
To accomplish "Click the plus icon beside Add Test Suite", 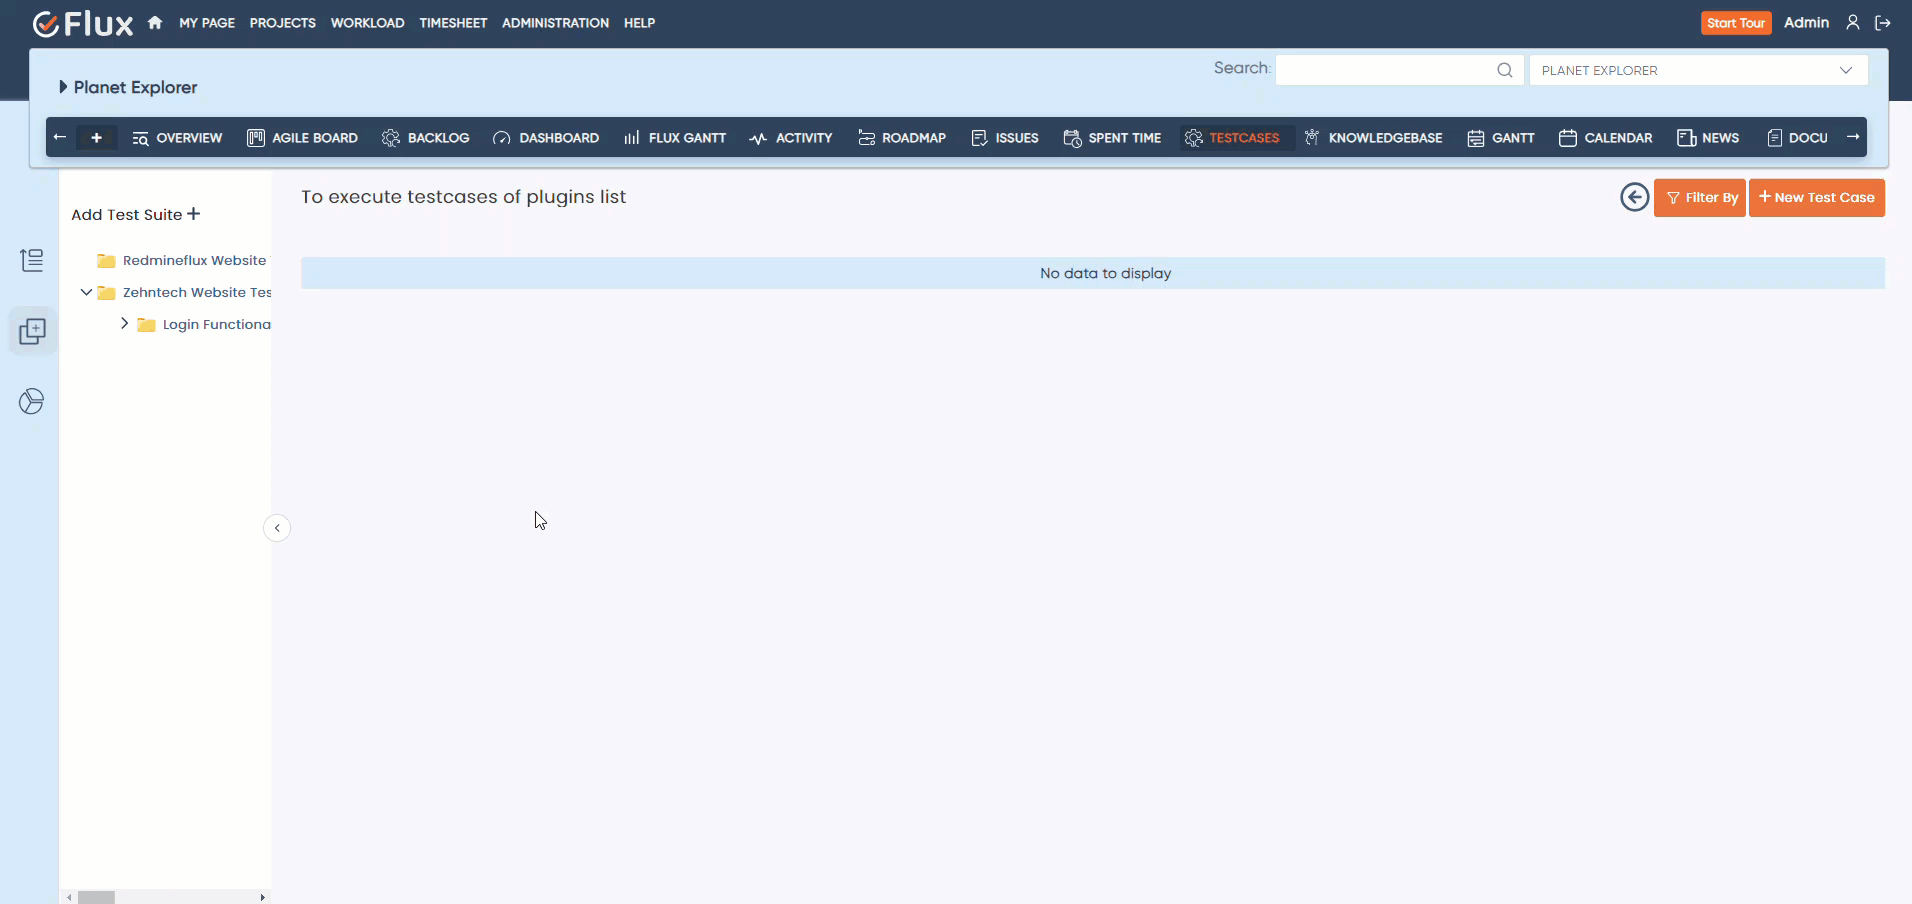I will [194, 214].
